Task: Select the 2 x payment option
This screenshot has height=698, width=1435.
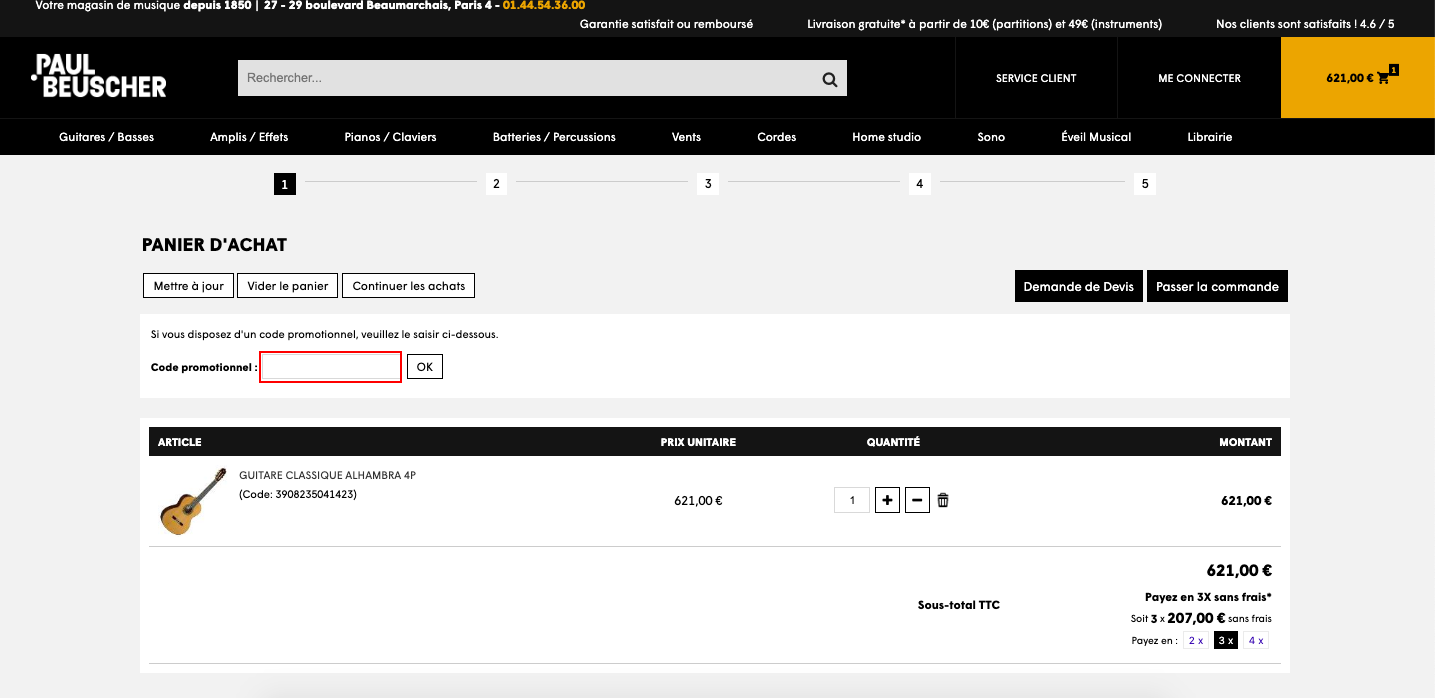Action: click(1196, 641)
